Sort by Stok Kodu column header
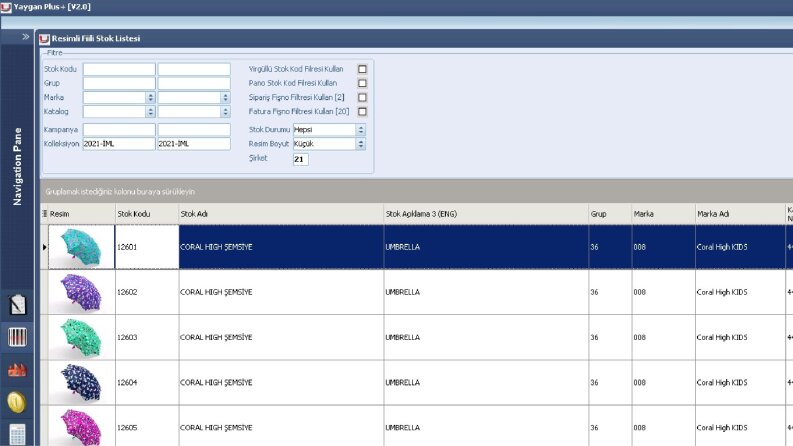Viewport: 793px width, 446px height. tap(147, 214)
